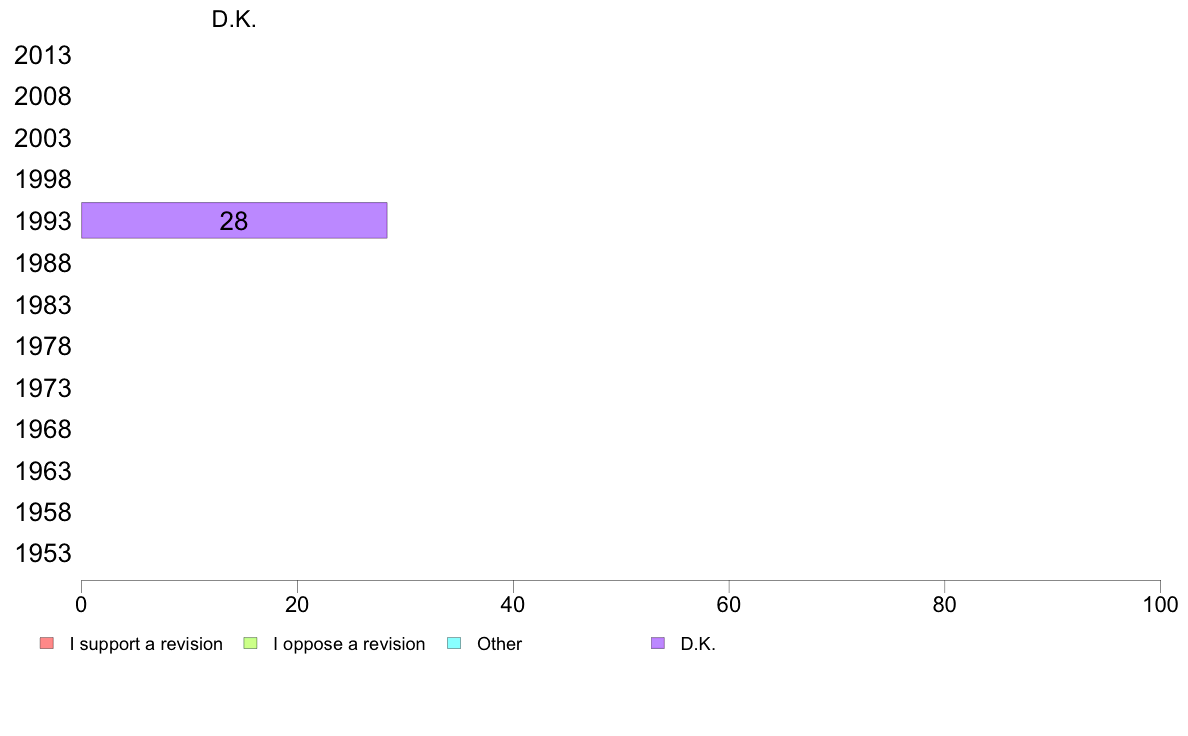The width and height of the screenshot is (1188, 736).
Task: Click the 'D.K.' legend label text
Action: point(698,644)
